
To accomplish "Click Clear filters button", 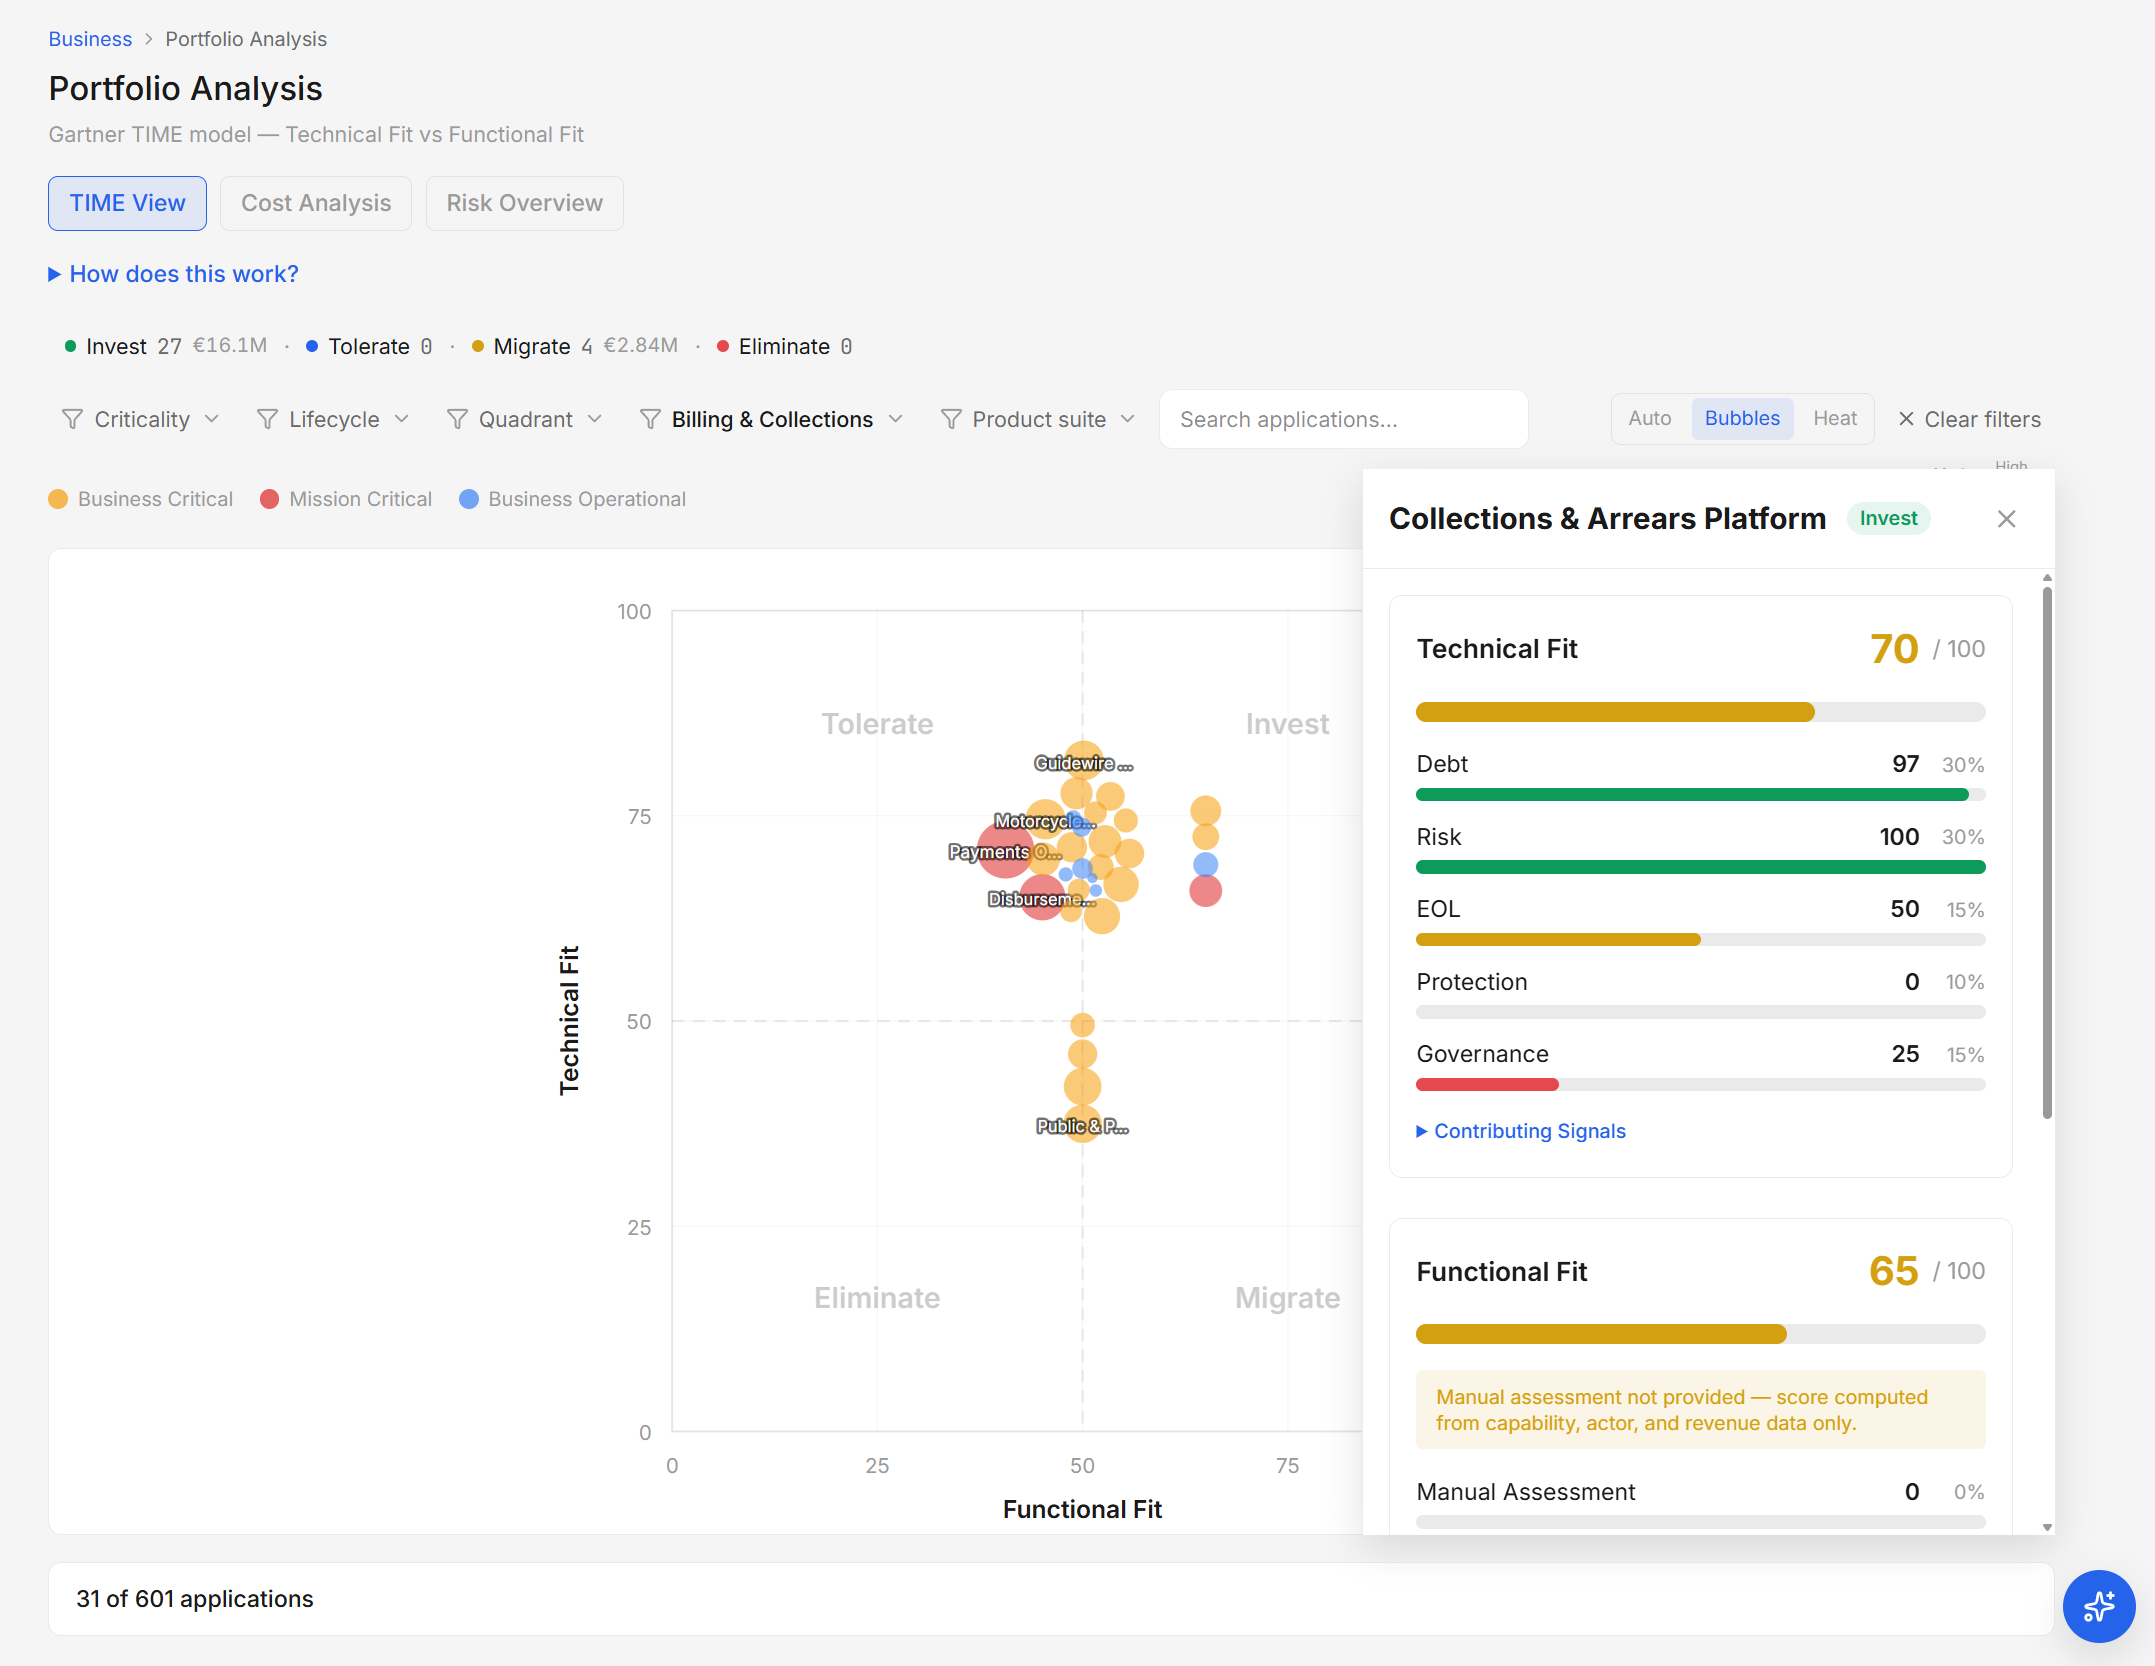I will tap(1969, 419).
